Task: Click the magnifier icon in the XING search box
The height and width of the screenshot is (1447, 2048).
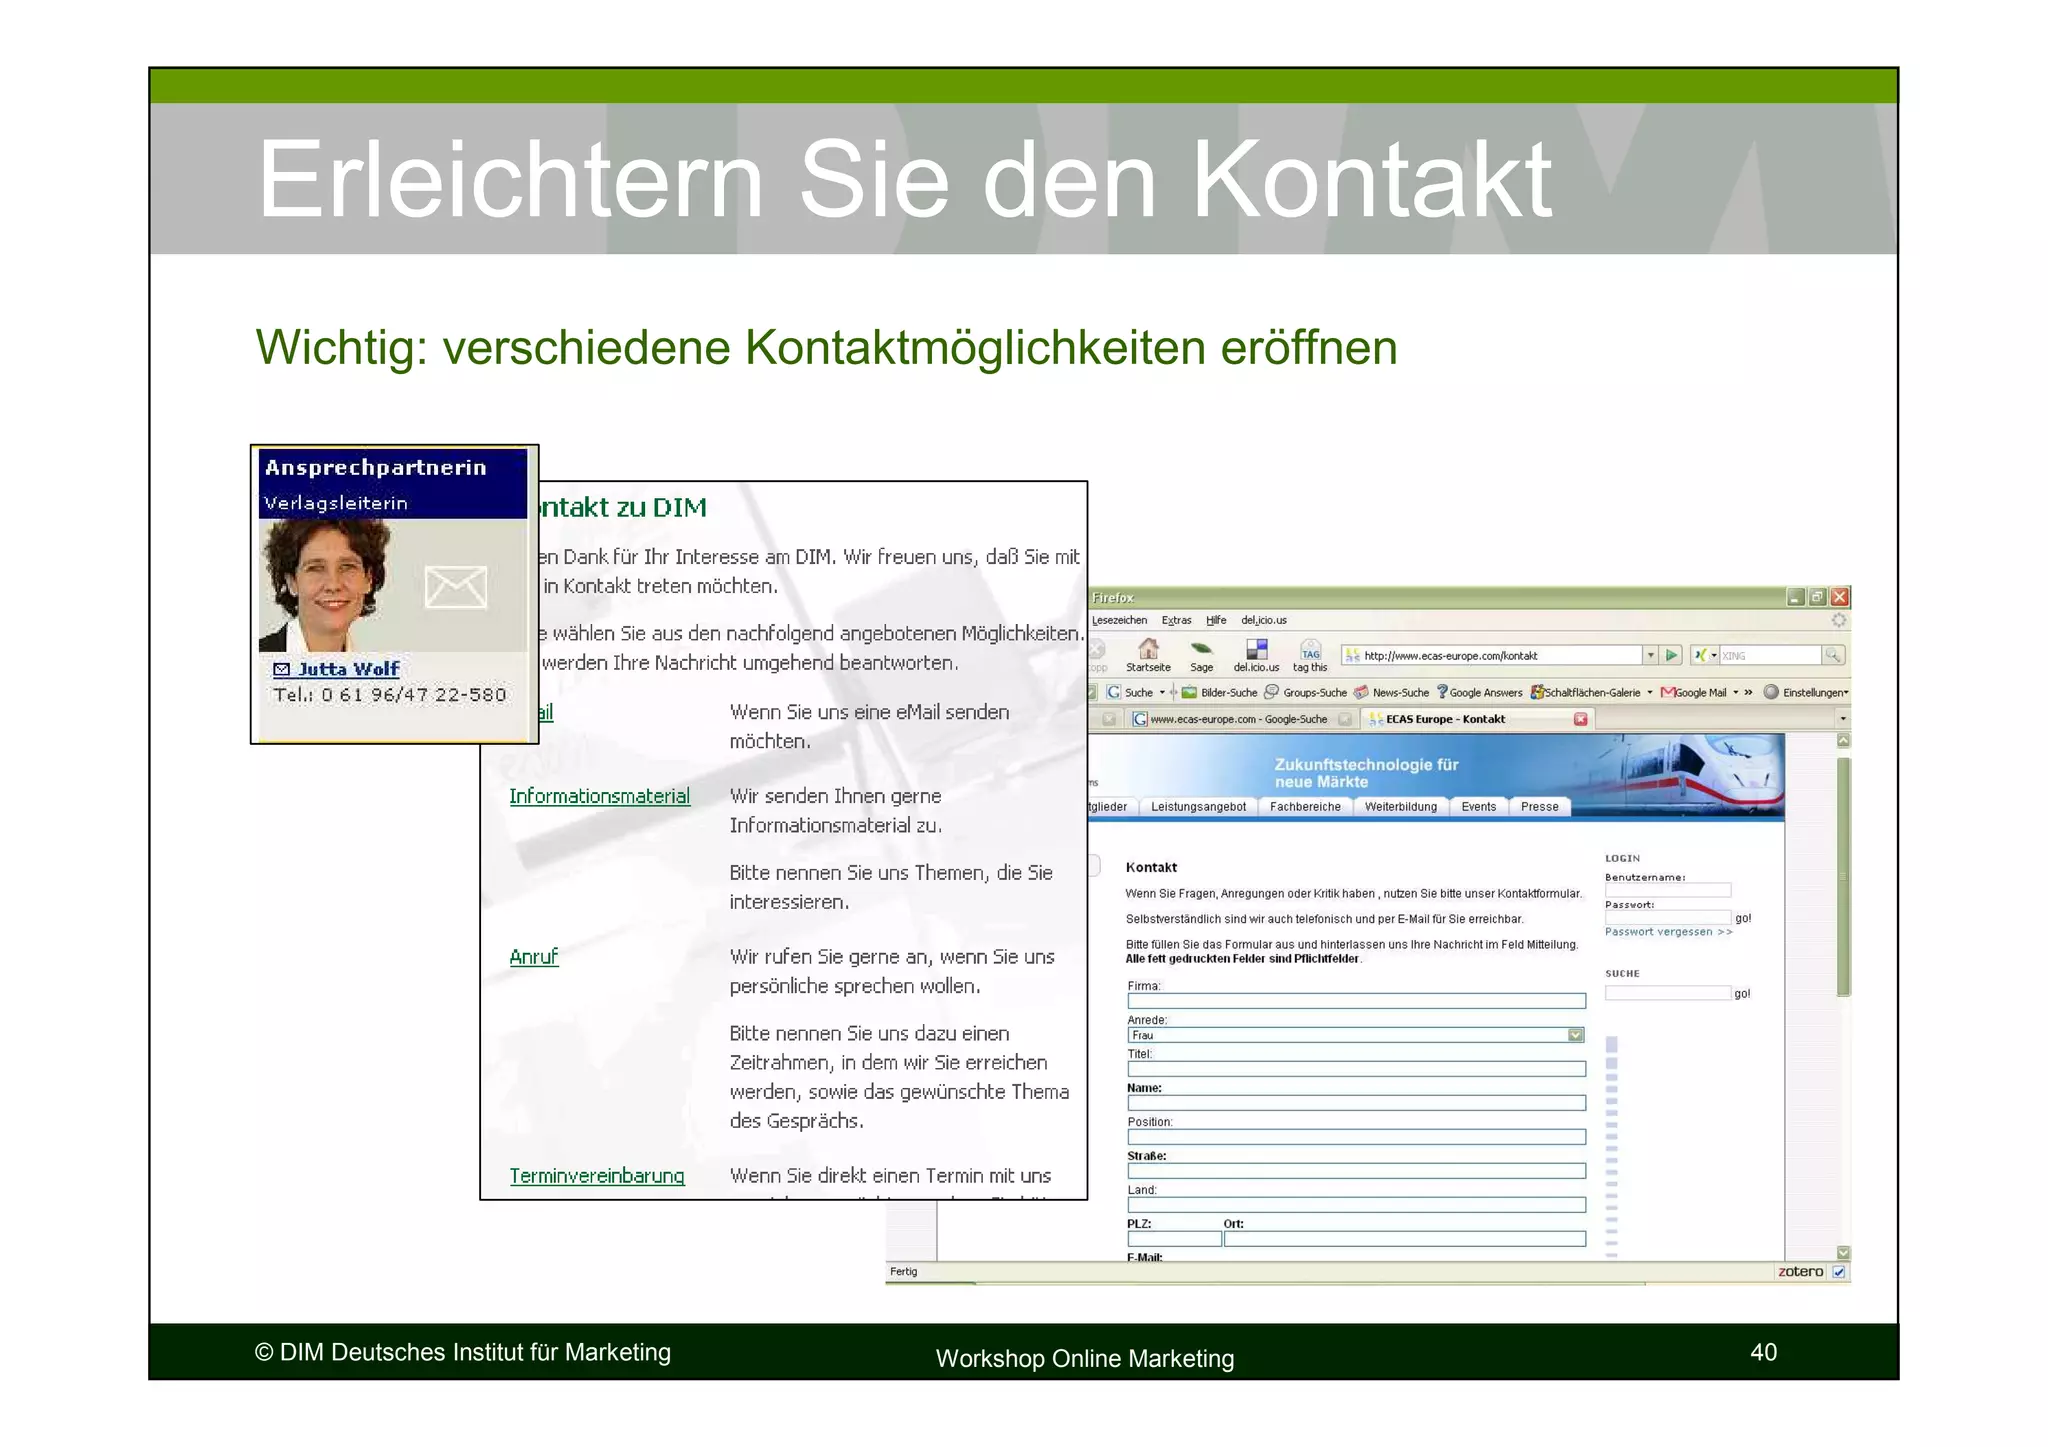Action: point(1832,655)
